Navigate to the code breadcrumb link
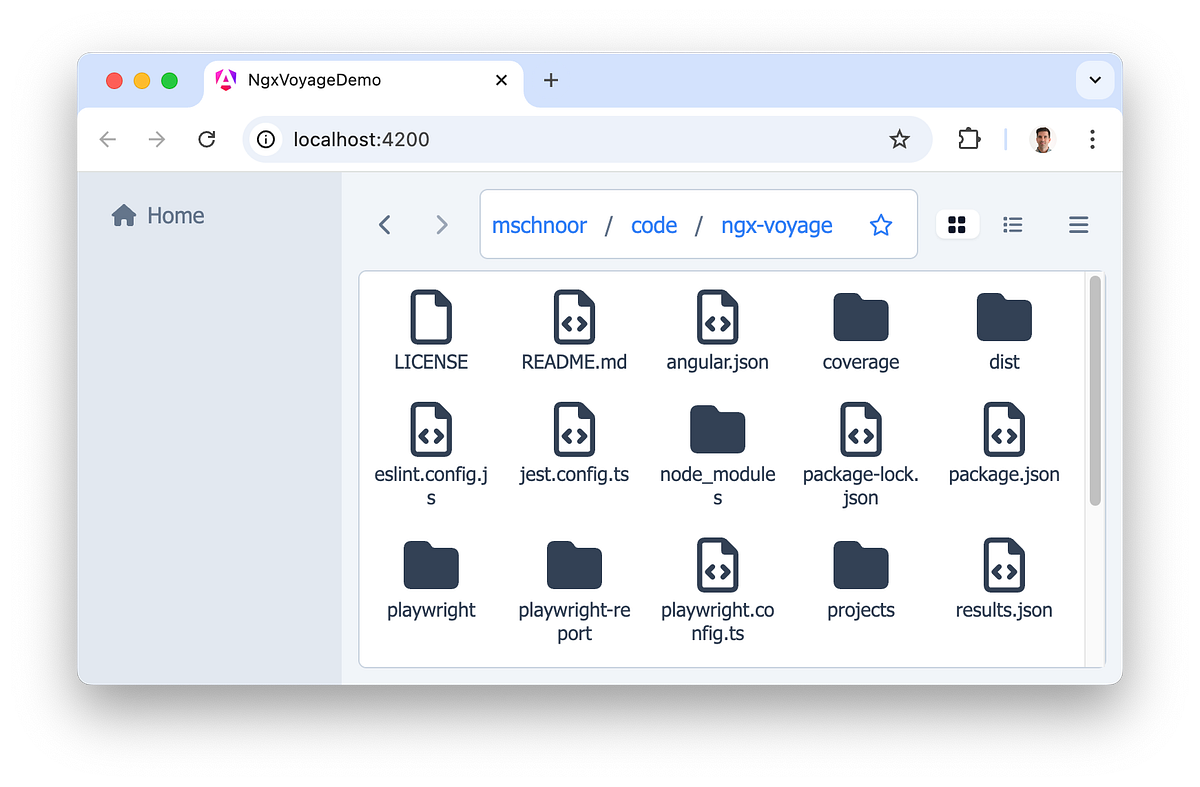Image resolution: width=1200 pixels, height=787 pixels. [654, 225]
